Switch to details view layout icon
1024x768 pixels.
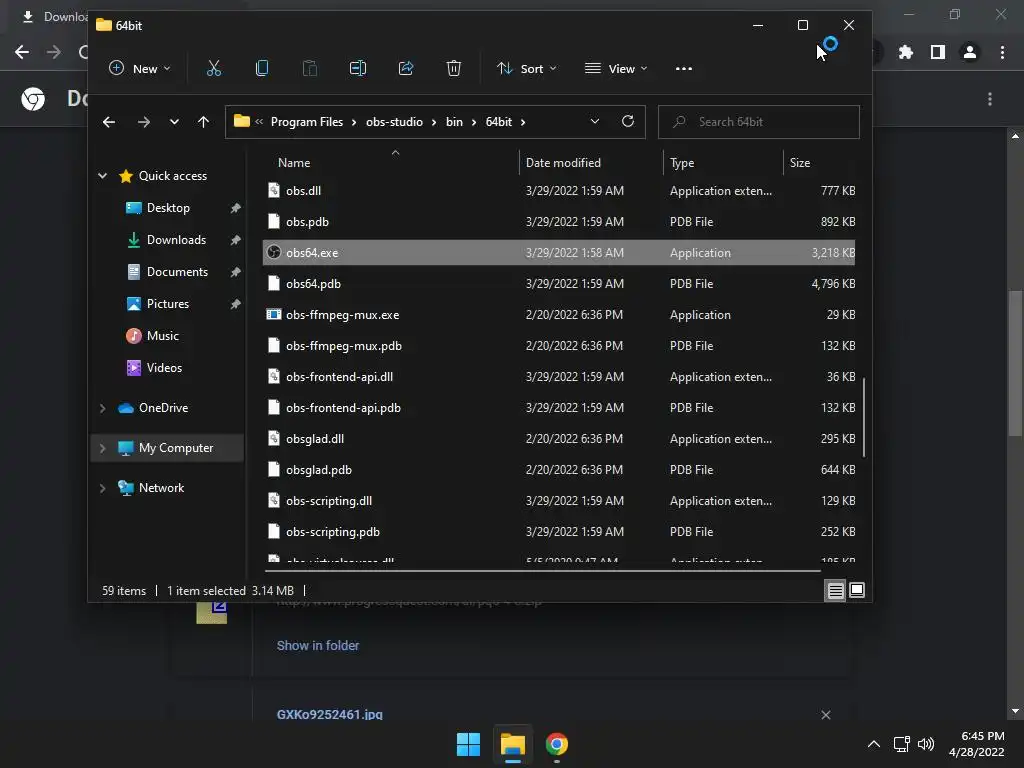(835, 590)
